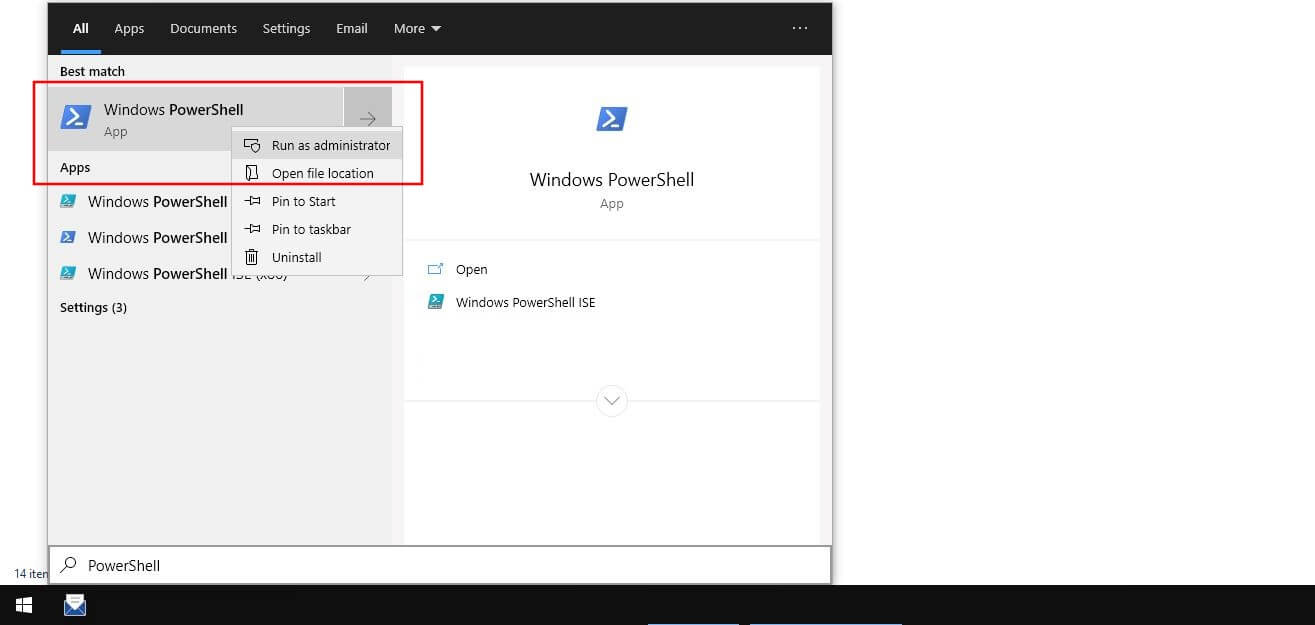Click the Uninstall trash can icon
Screen dimensions: 1315x625
point(252,257)
